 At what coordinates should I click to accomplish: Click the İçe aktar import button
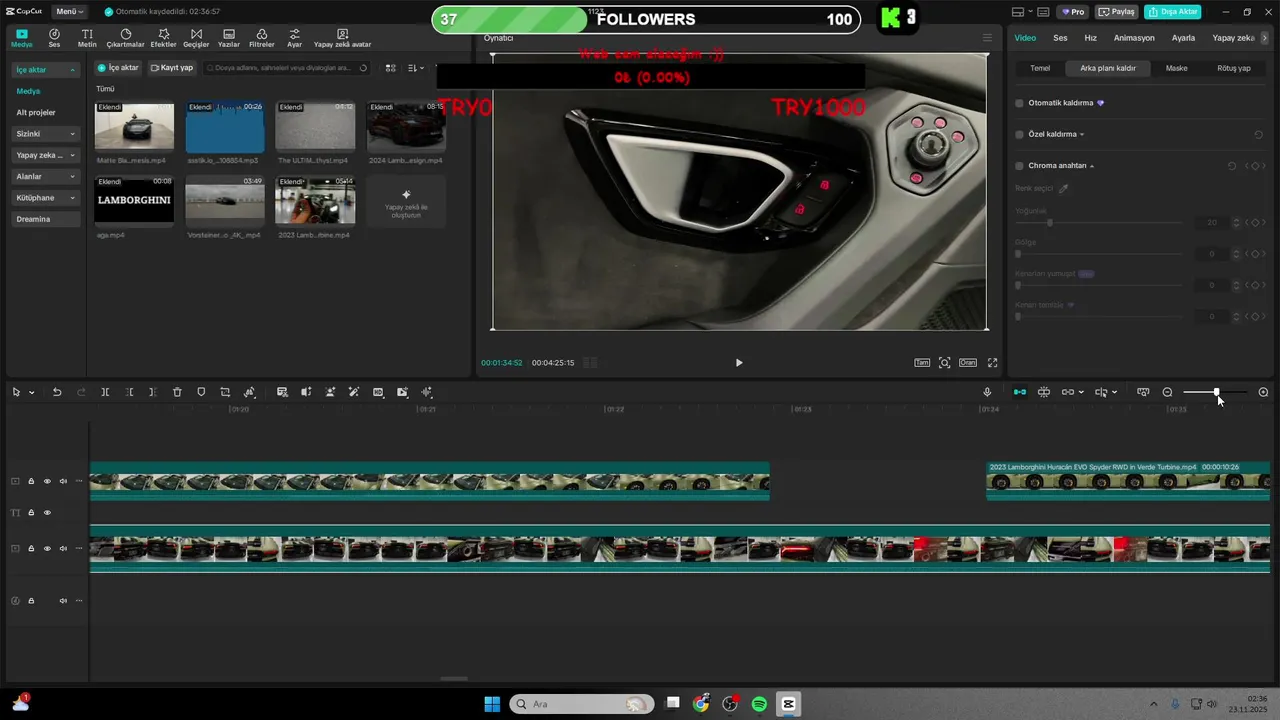coord(118,68)
